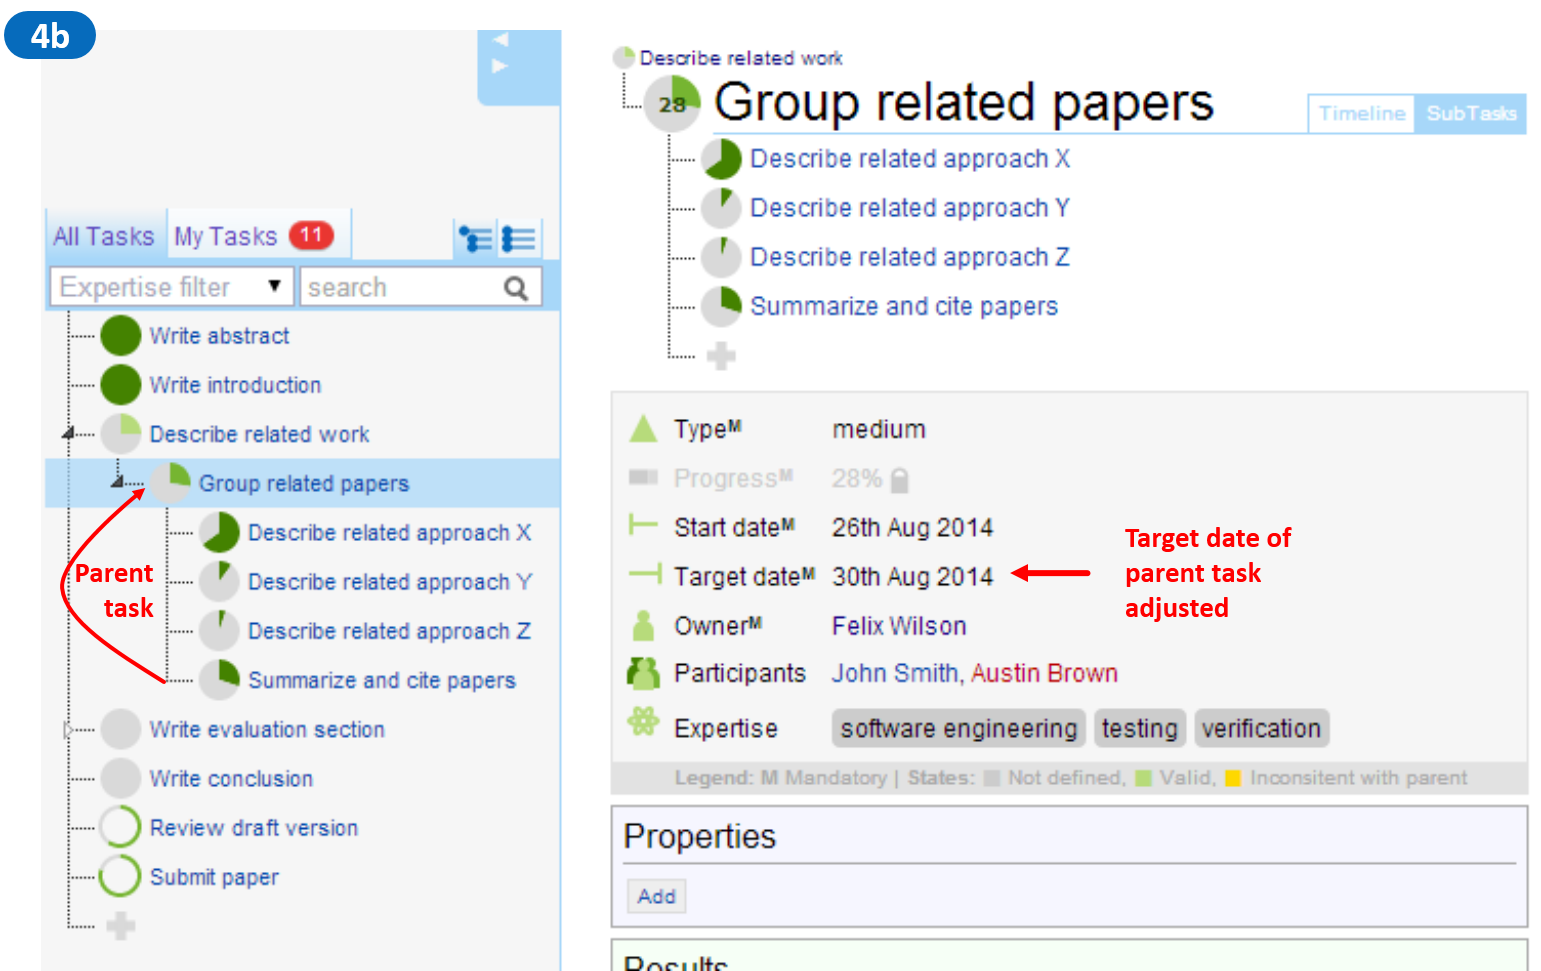The image size is (1541, 971).
Task: Click the search magnifier icon
Action: tap(516, 288)
